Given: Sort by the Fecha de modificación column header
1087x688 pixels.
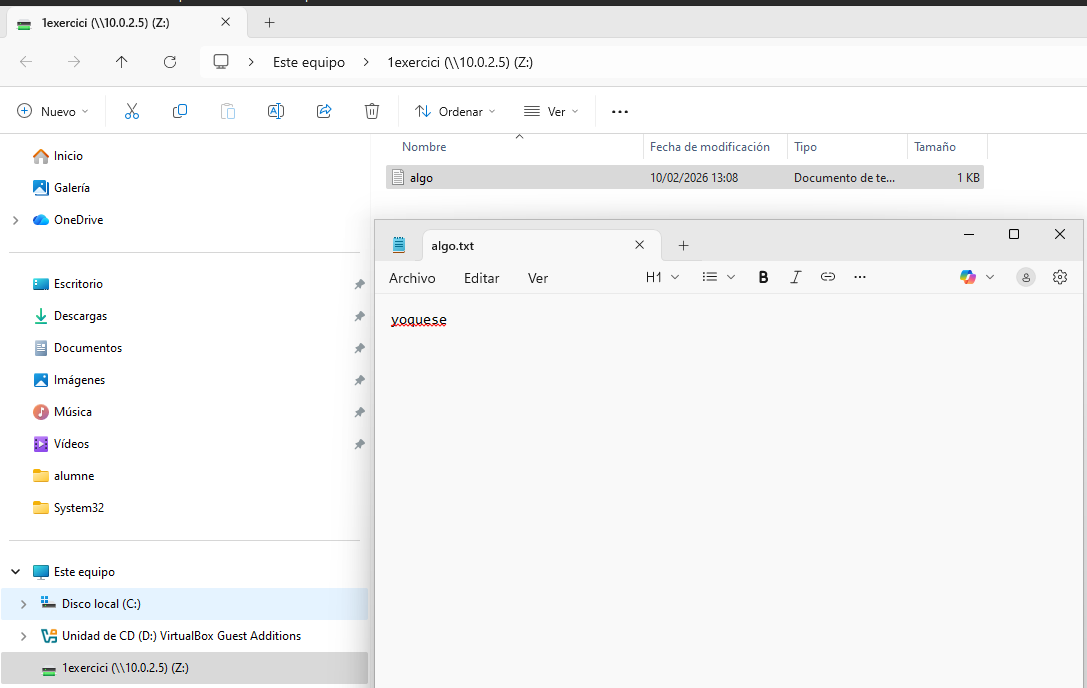Looking at the screenshot, I should (x=710, y=147).
